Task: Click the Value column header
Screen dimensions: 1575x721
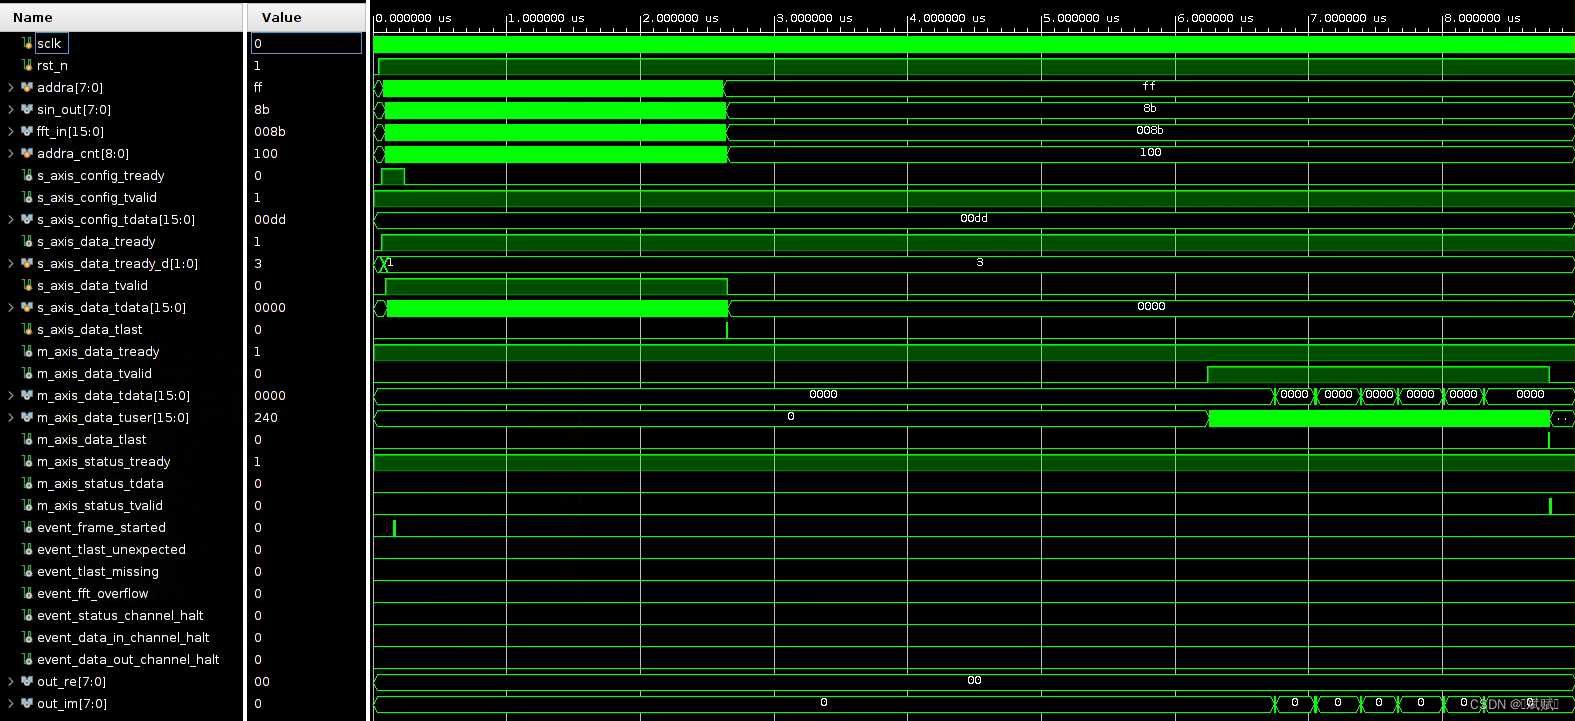Action: click(x=307, y=17)
